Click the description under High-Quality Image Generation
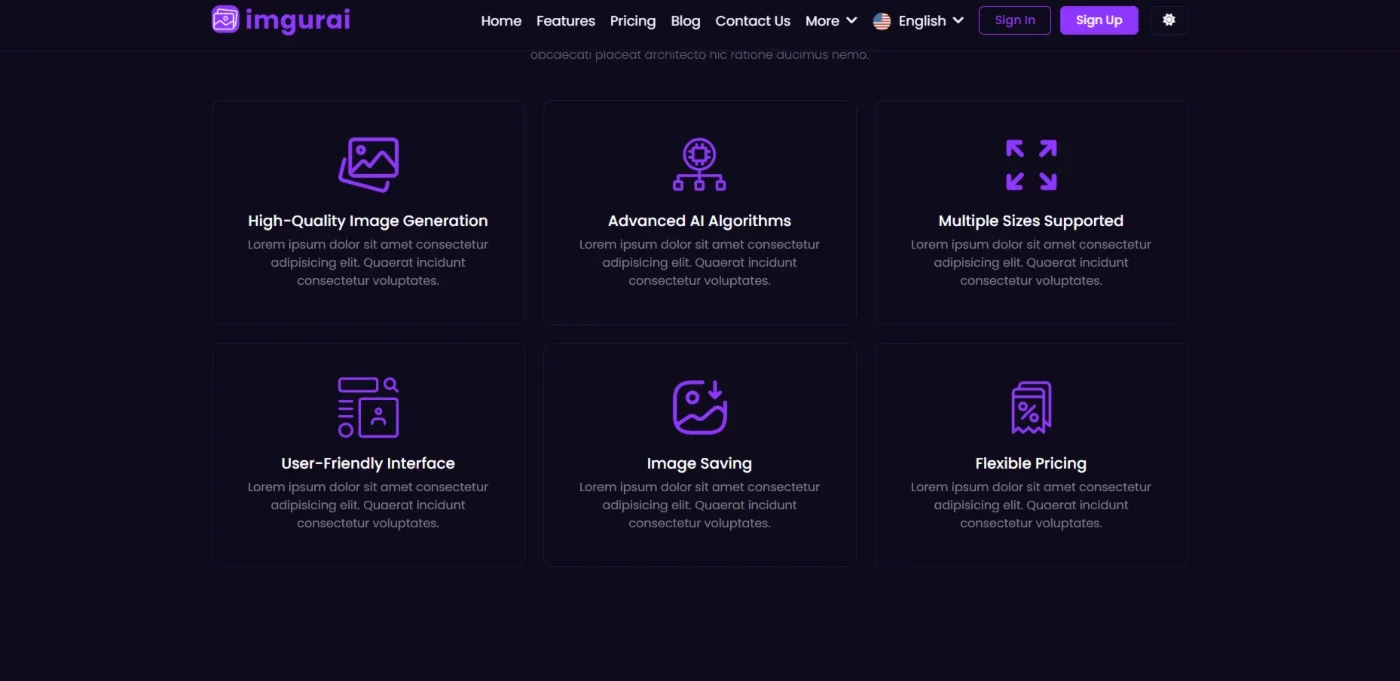This screenshot has width=1400, height=681. (368, 263)
